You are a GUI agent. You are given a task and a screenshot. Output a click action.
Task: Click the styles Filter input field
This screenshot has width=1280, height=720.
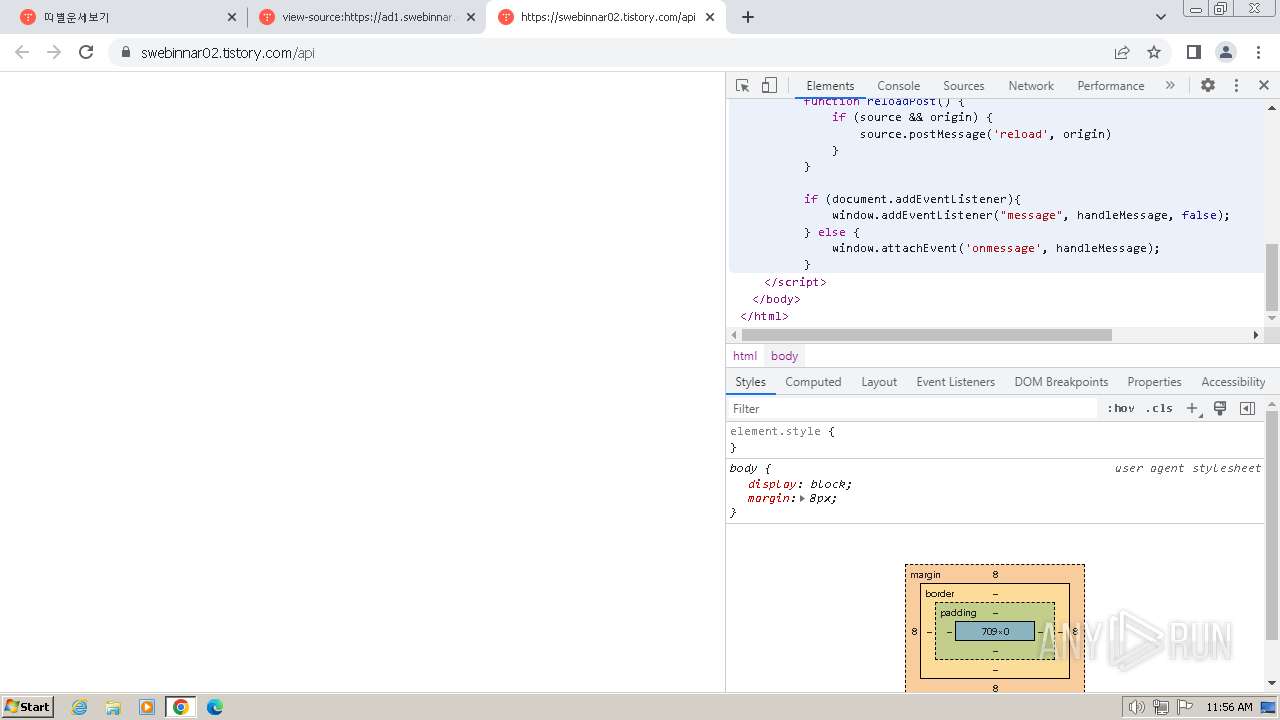click(x=910, y=408)
